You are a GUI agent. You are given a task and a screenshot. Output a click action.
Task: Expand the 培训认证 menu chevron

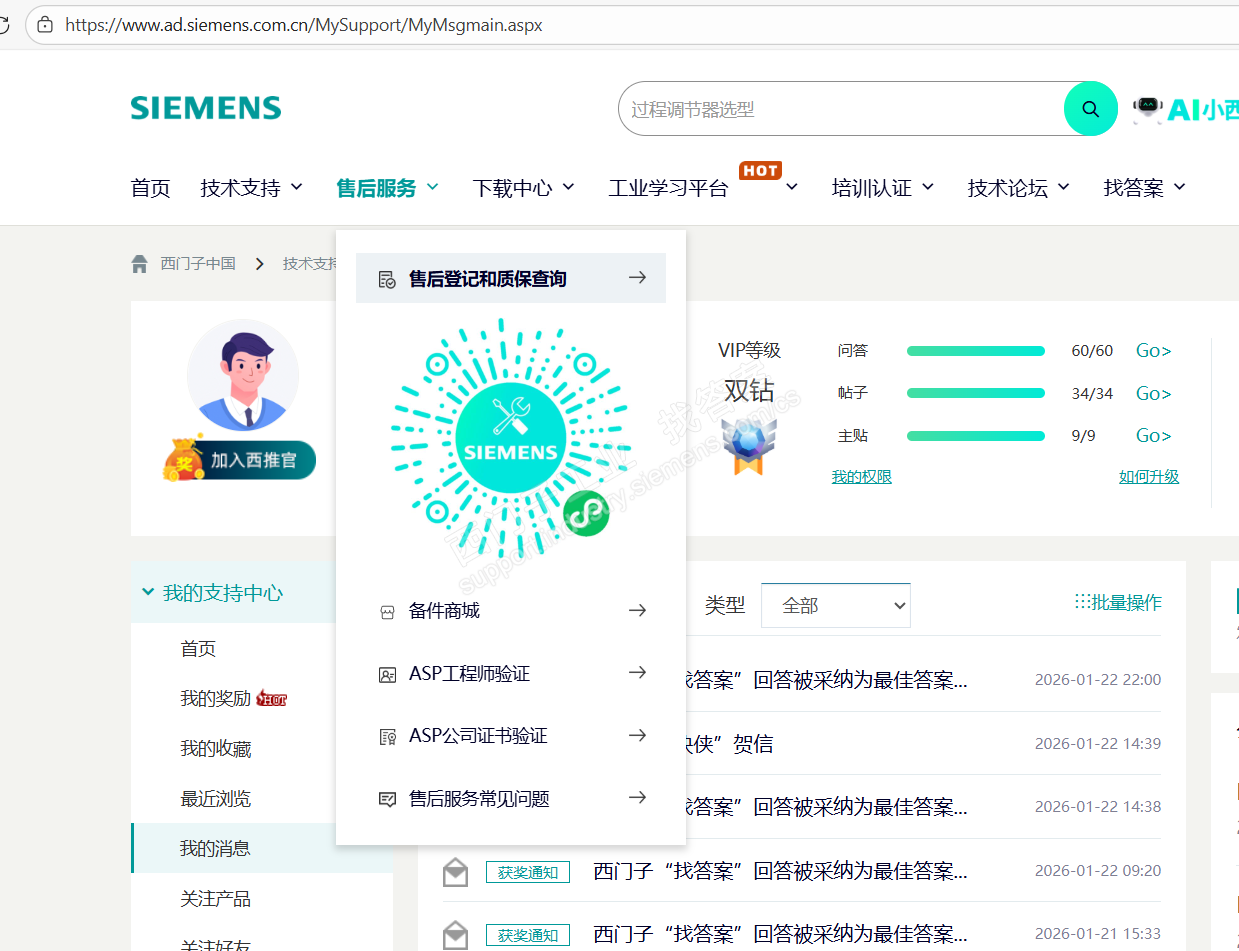point(928,187)
